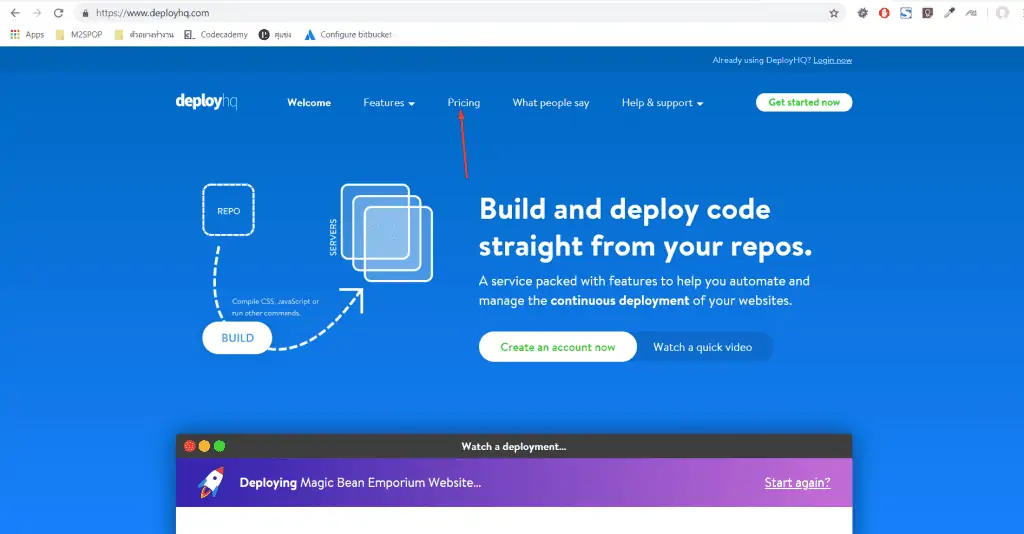Click the Get started now button
Image resolution: width=1024 pixels, height=534 pixels.
804,102
